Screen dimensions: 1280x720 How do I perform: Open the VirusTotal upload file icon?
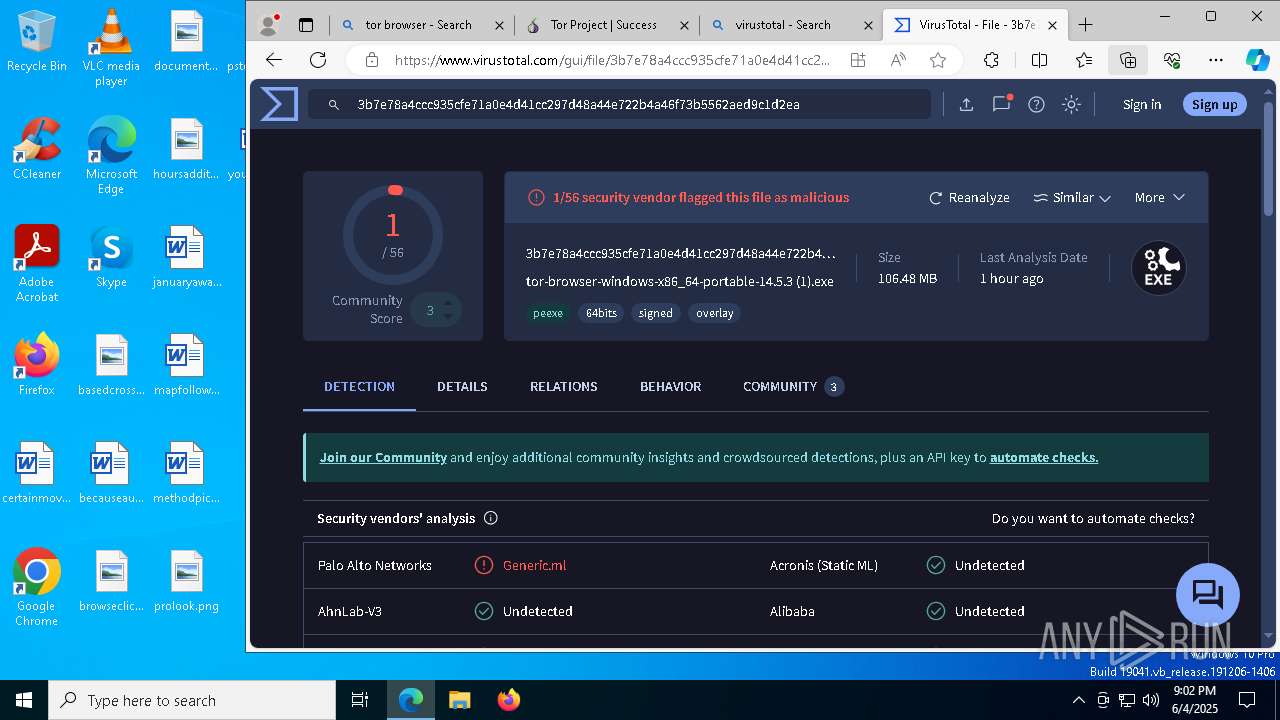click(966, 104)
